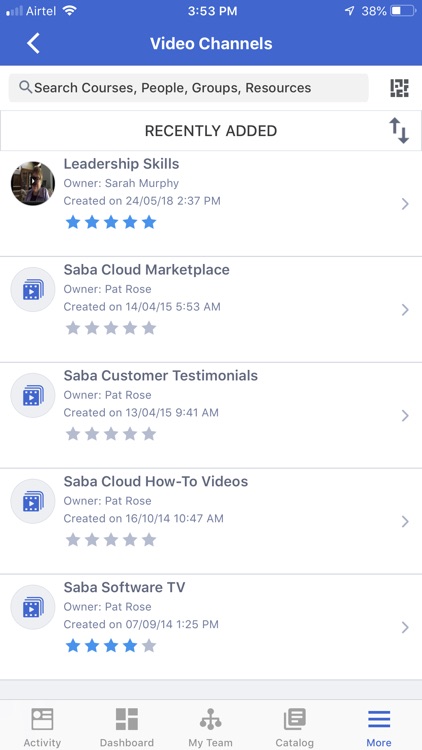Tap the location arrow in status bar
Image resolution: width=422 pixels, height=750 pixels.
tap(349, 11)
